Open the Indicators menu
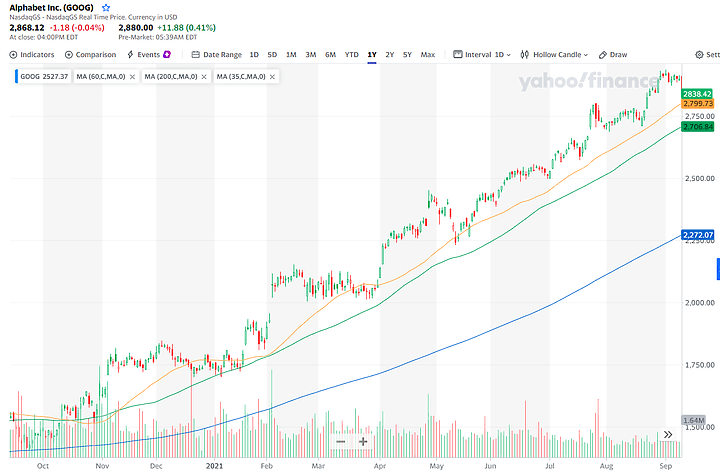Viewport: 720px width, 474px height. coord(32,55)
